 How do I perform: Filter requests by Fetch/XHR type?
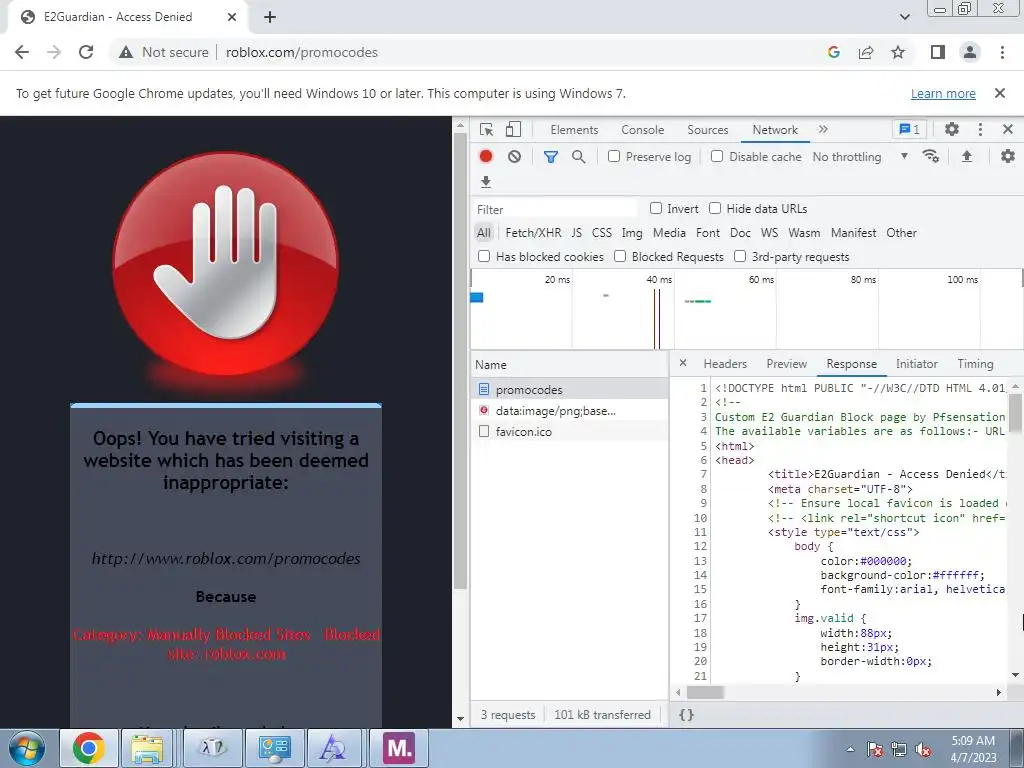click(x=533, y=232)
